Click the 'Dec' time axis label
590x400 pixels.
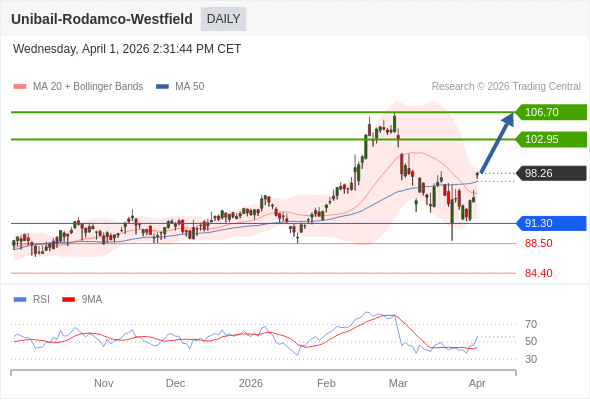175,383
